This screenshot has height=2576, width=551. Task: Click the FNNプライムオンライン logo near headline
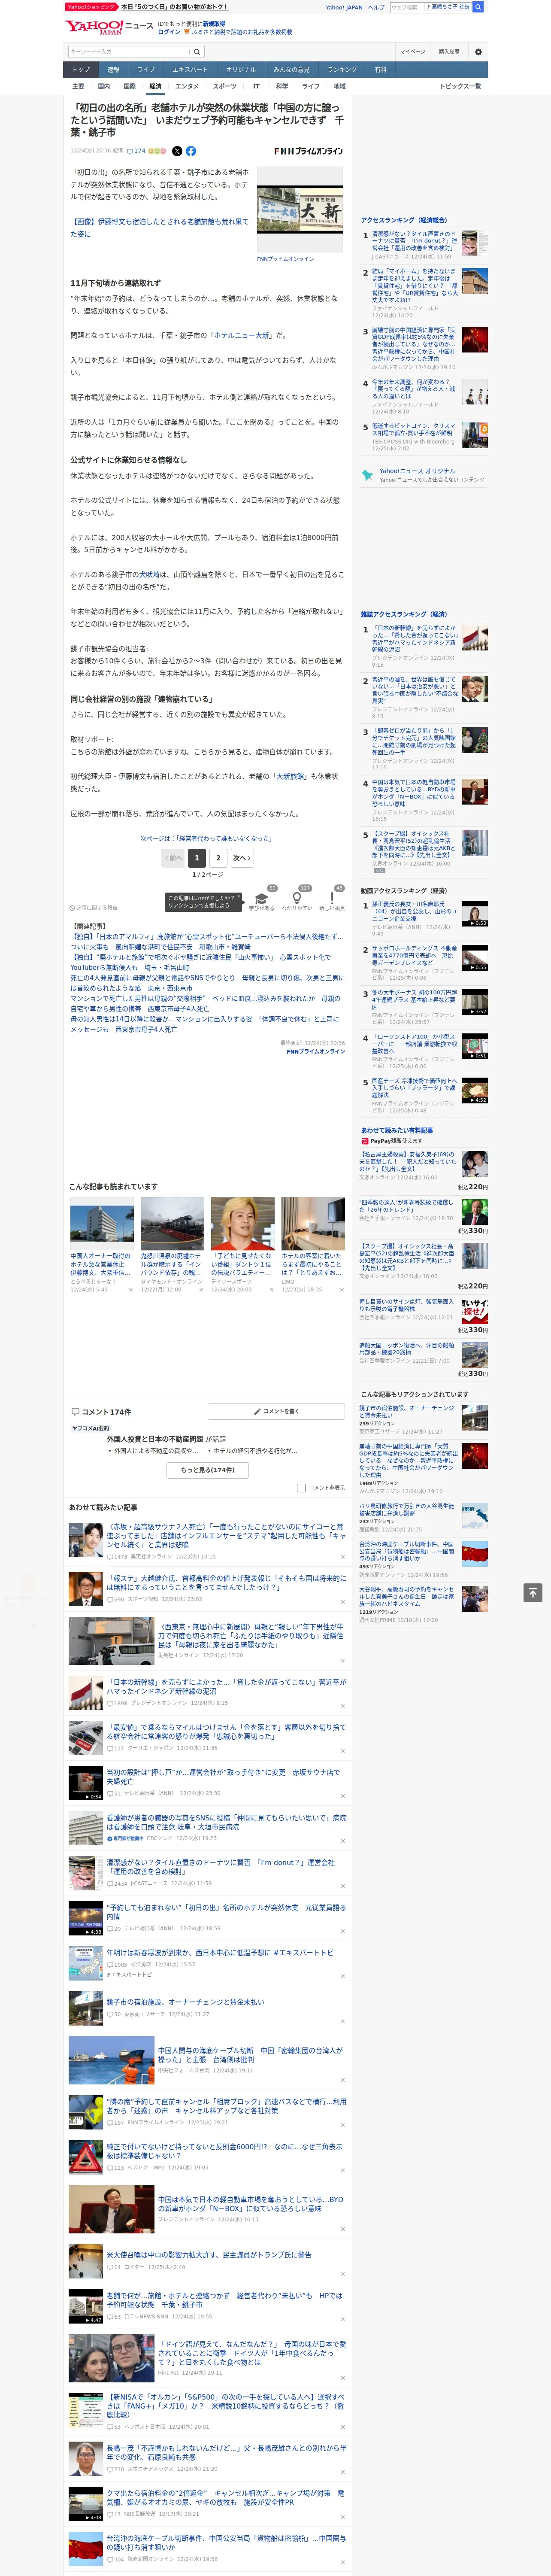308,151
